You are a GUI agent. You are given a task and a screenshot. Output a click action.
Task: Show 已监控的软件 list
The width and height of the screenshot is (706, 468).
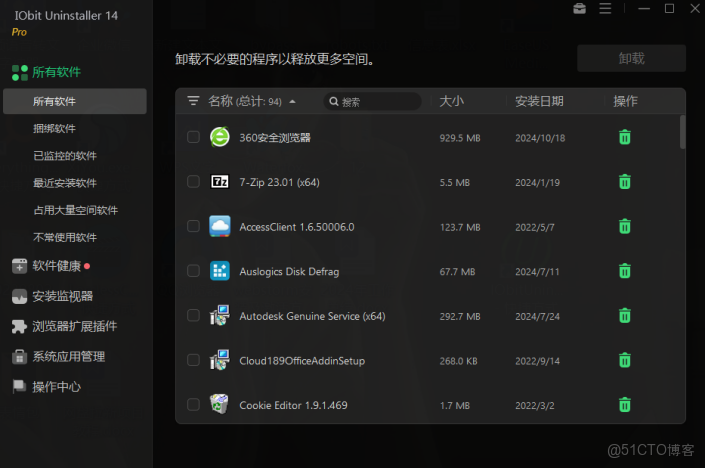65,156
